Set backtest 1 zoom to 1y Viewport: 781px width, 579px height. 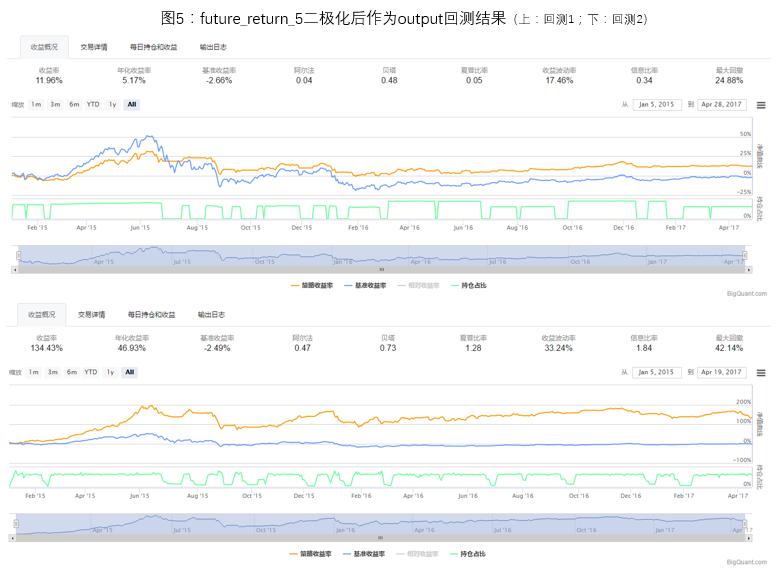113,105
